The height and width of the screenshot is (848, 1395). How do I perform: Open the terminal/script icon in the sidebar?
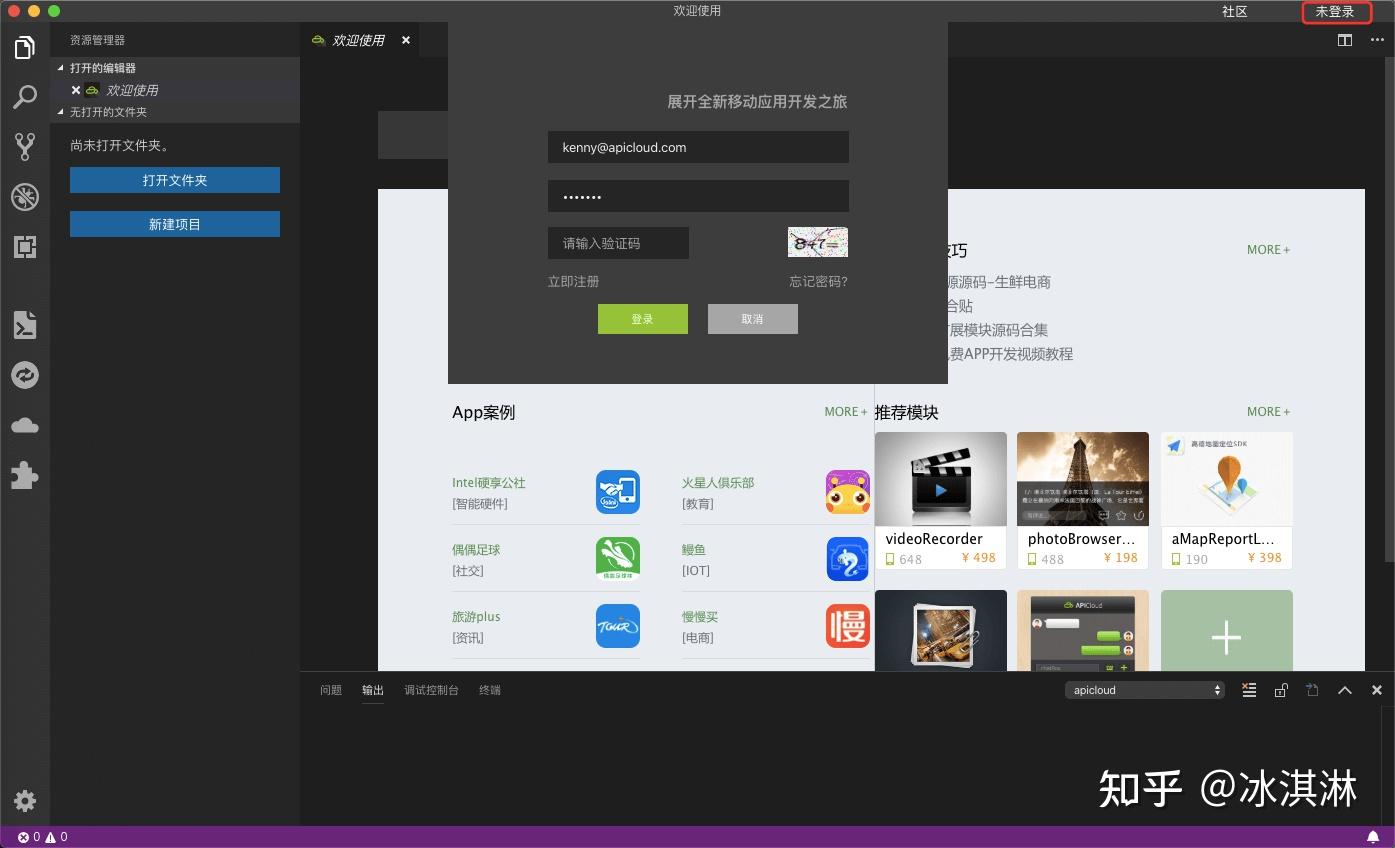tap(25, 324)
